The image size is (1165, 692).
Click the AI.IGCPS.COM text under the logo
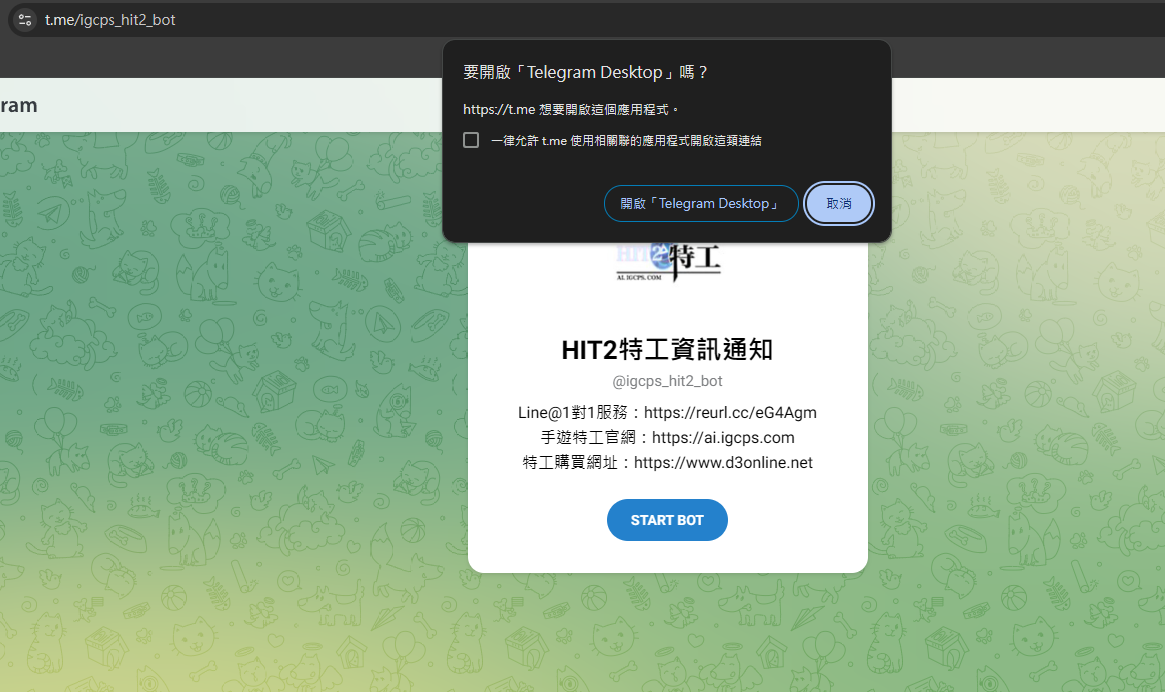640,279
